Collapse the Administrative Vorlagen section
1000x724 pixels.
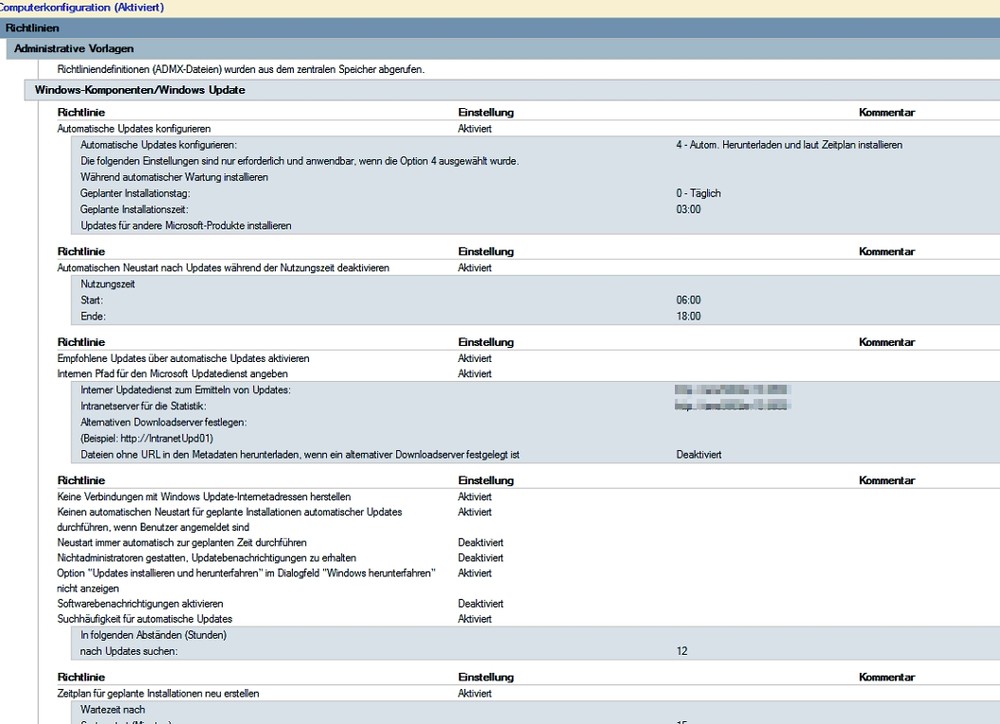[74, 48]
